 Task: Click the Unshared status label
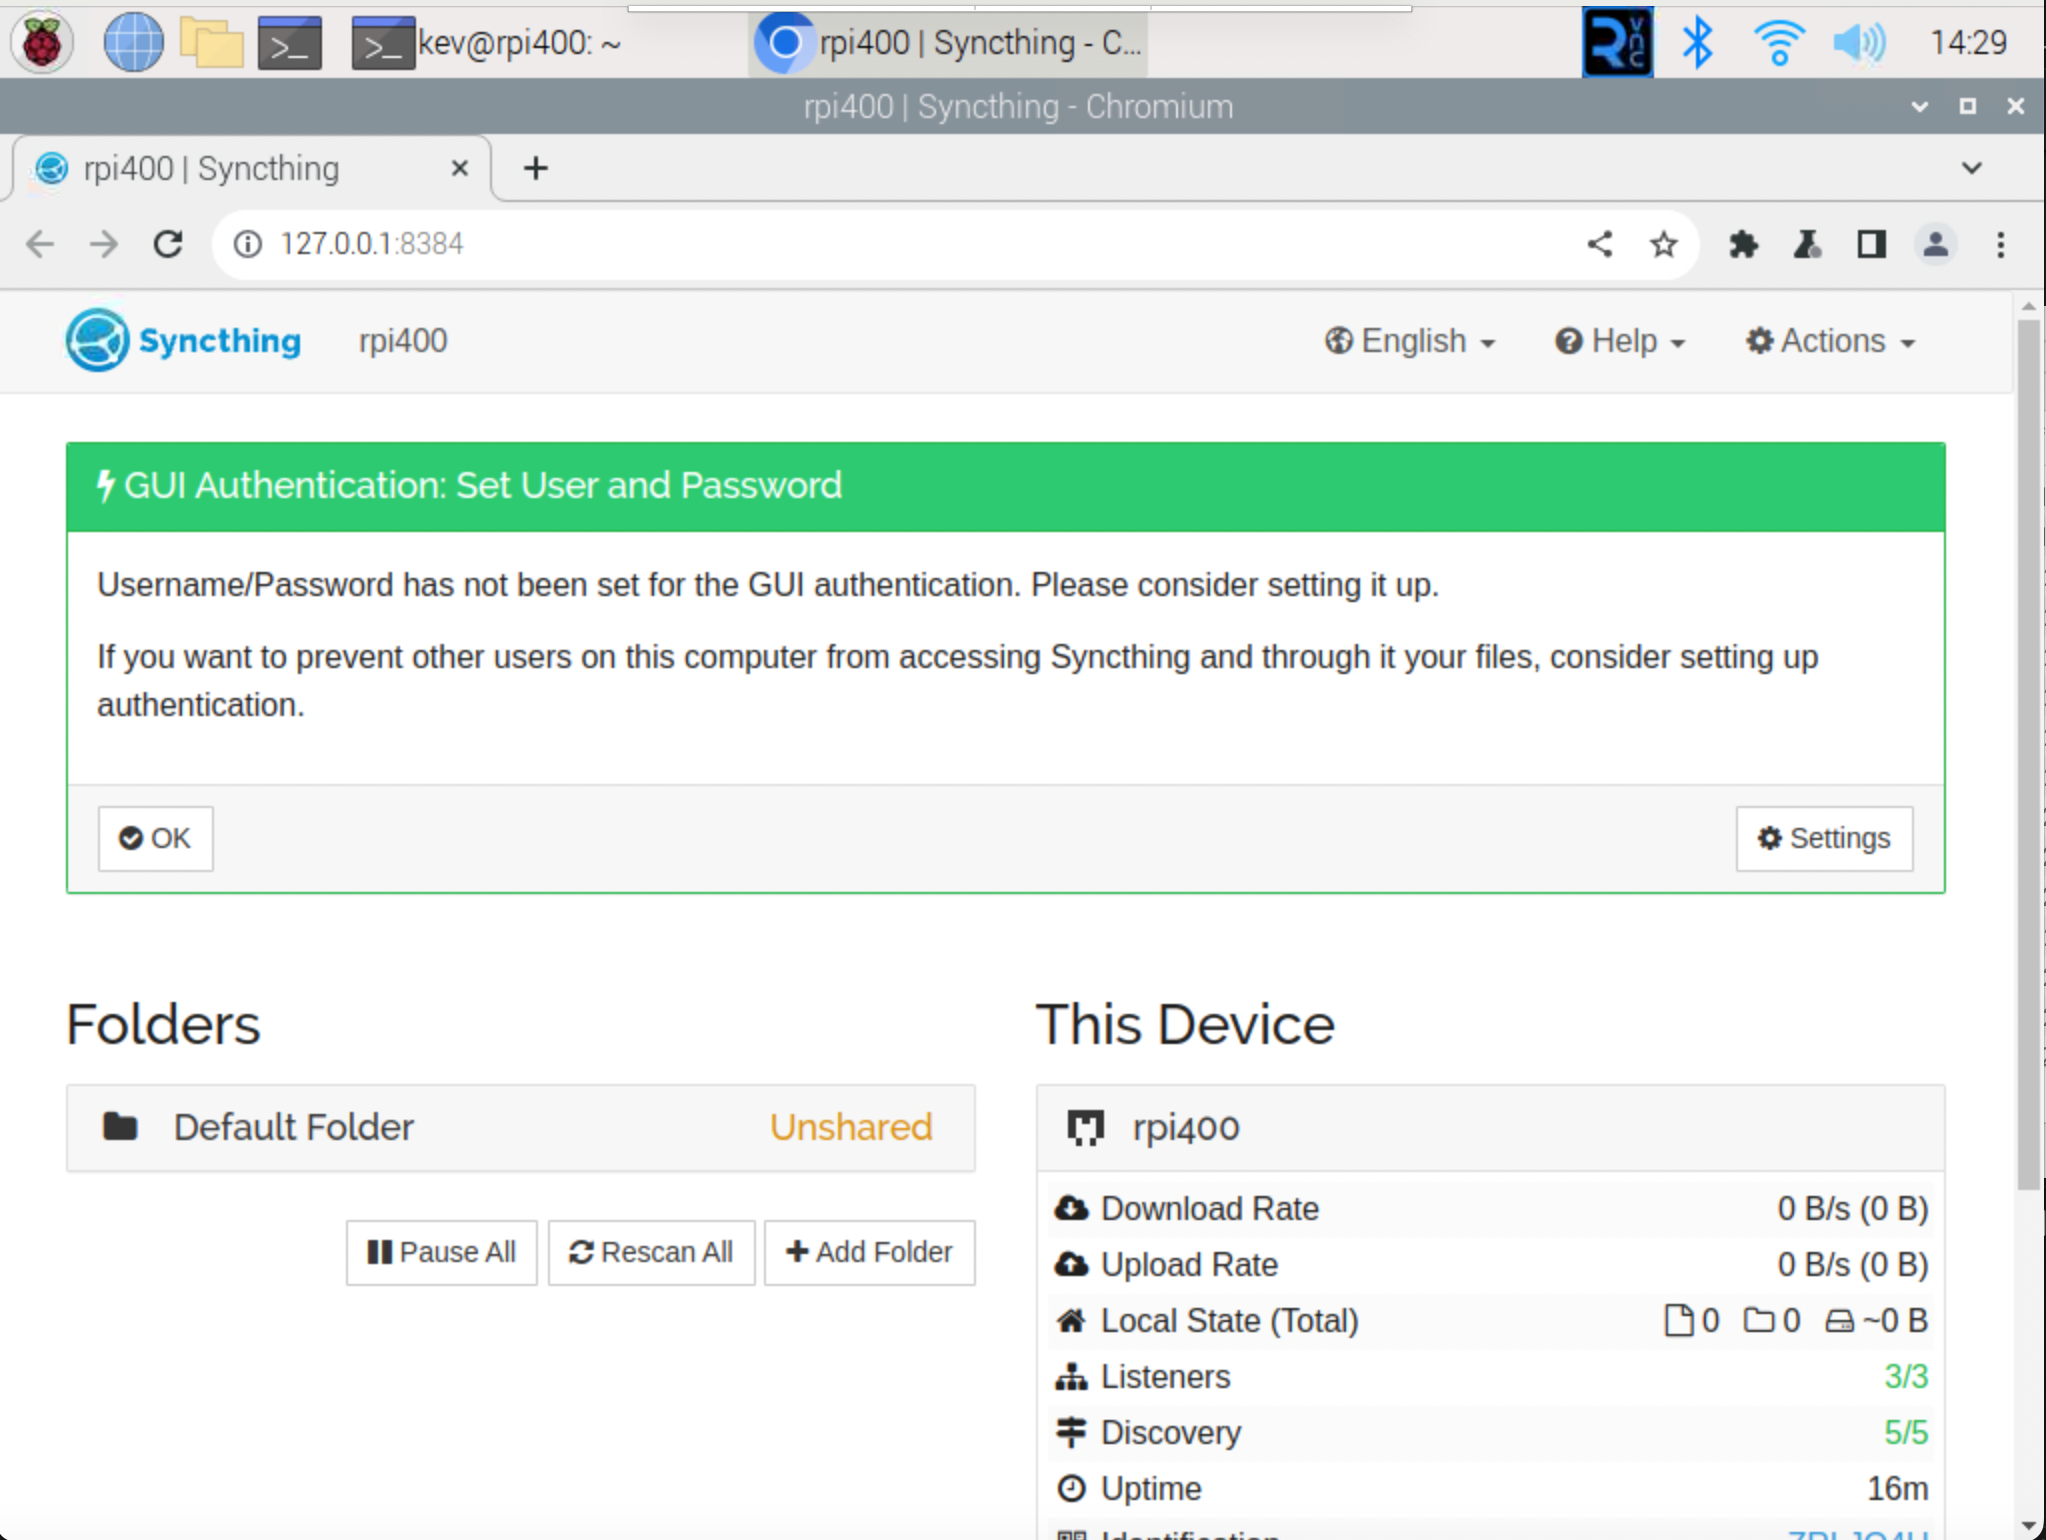pyautogui.click(x=851, y=1127)
